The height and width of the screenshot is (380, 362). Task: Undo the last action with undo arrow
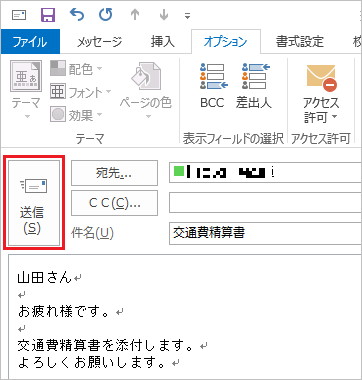click(x=77, y=15)
